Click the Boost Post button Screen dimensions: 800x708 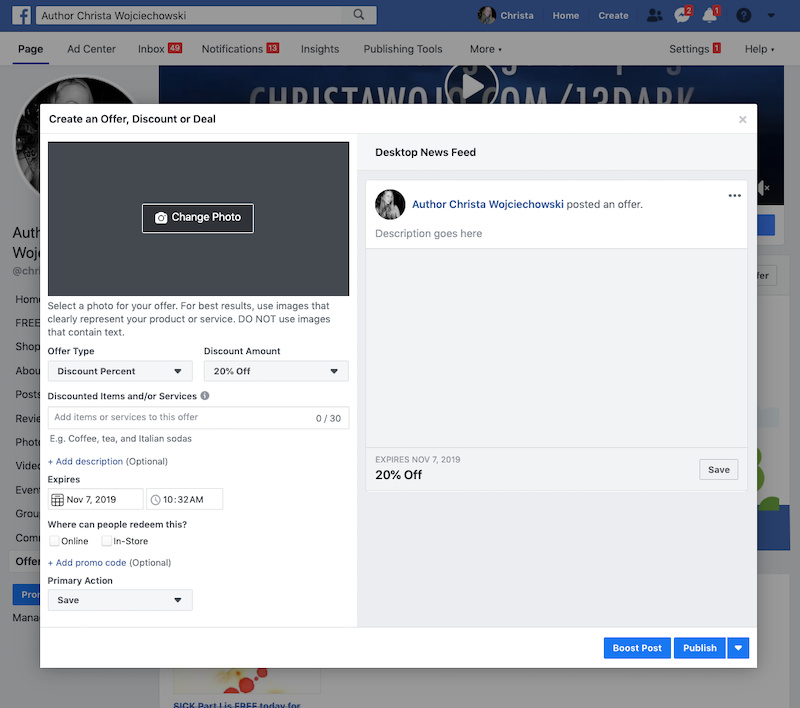click(x=637, y=648)
